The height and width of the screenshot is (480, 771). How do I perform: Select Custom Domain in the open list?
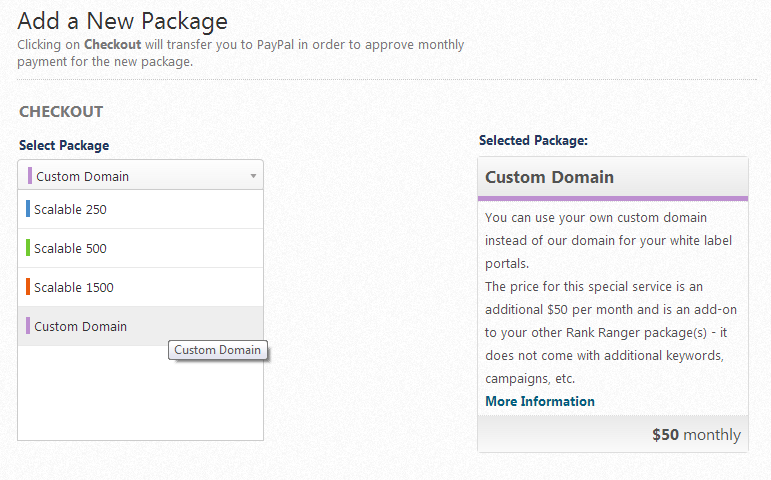pos(81,326)
